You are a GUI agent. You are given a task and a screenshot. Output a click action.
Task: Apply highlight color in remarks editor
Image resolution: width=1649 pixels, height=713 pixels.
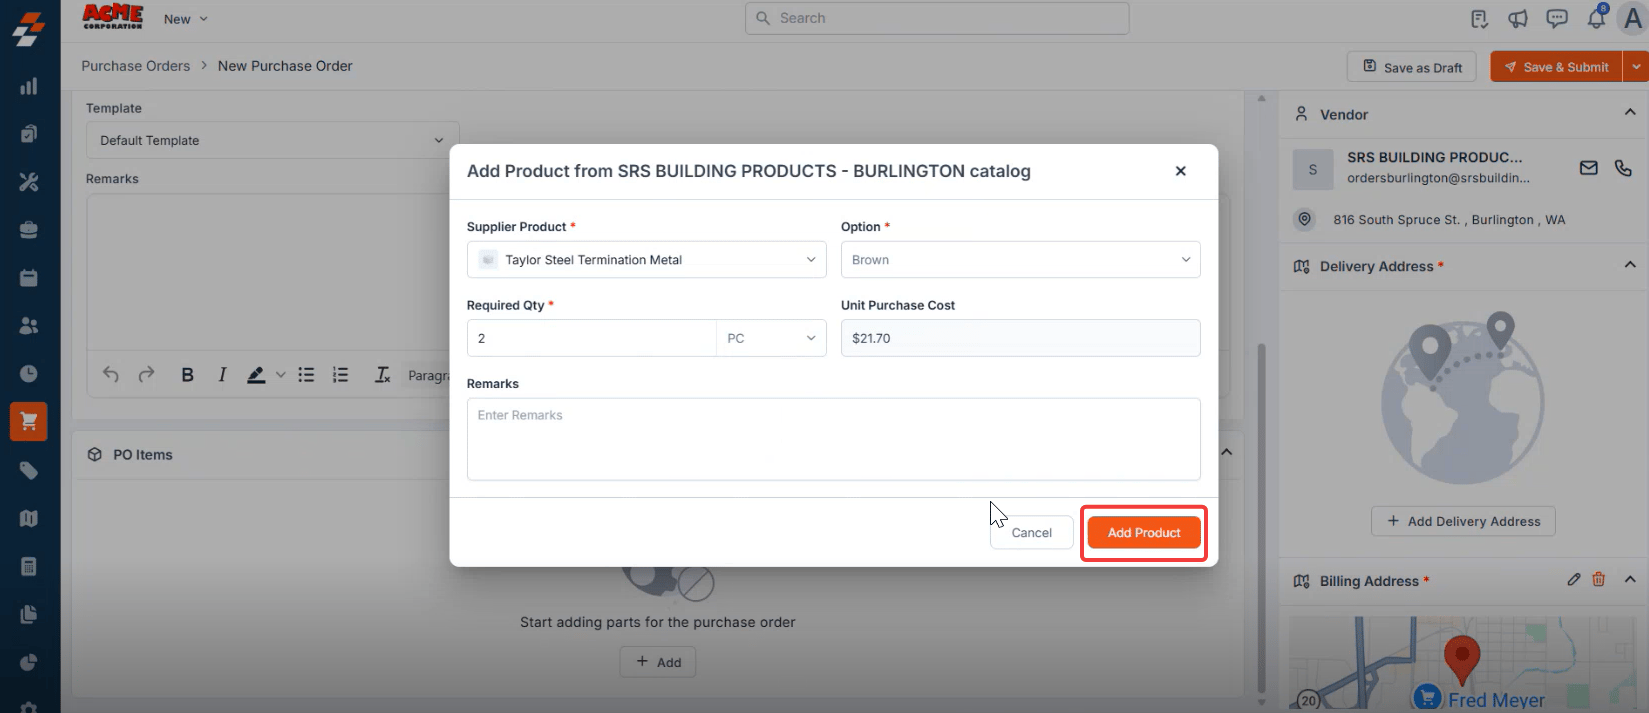pyautogui.click(x=256, y=375)
